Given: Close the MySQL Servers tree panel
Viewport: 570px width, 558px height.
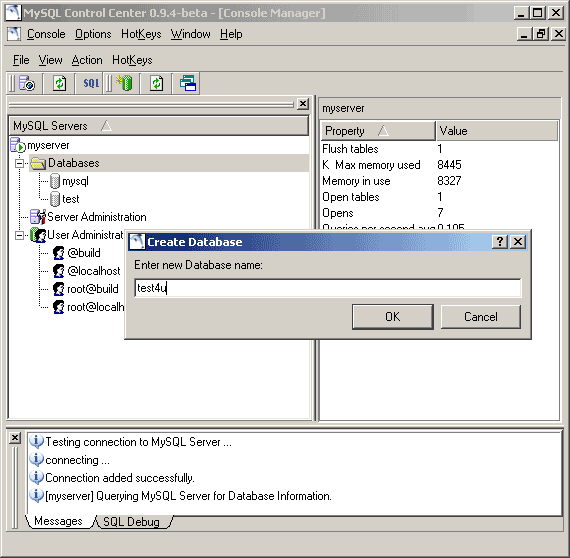Looking at the screenshot, I should point(303,104).
